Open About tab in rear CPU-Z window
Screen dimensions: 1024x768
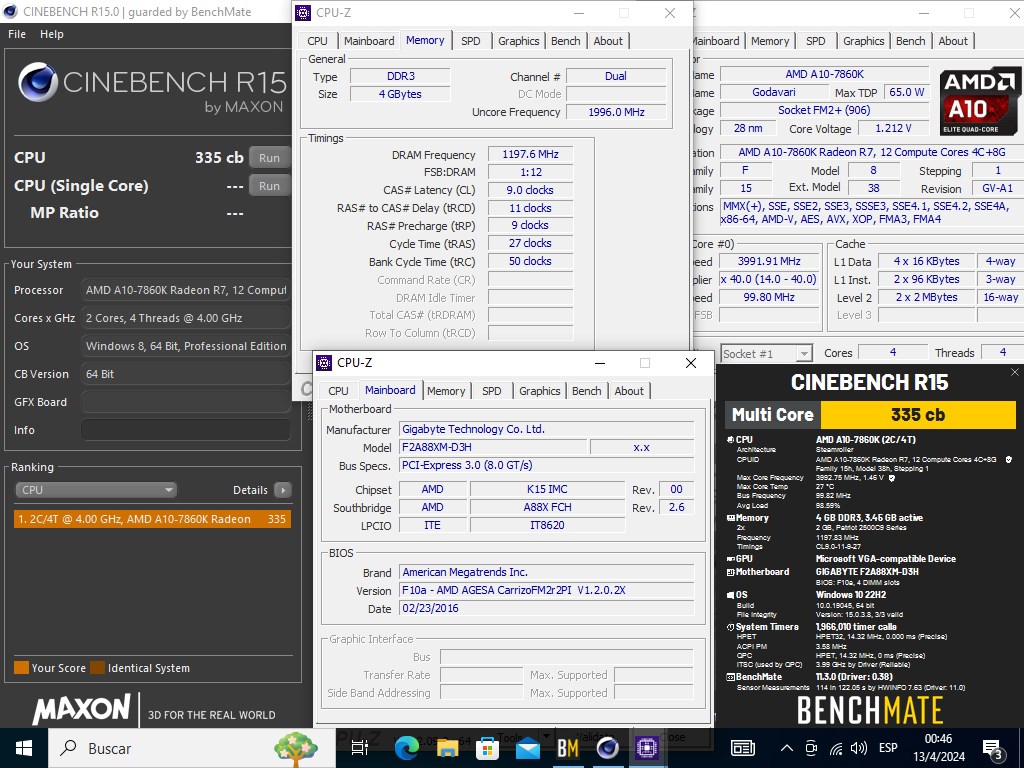953,40
